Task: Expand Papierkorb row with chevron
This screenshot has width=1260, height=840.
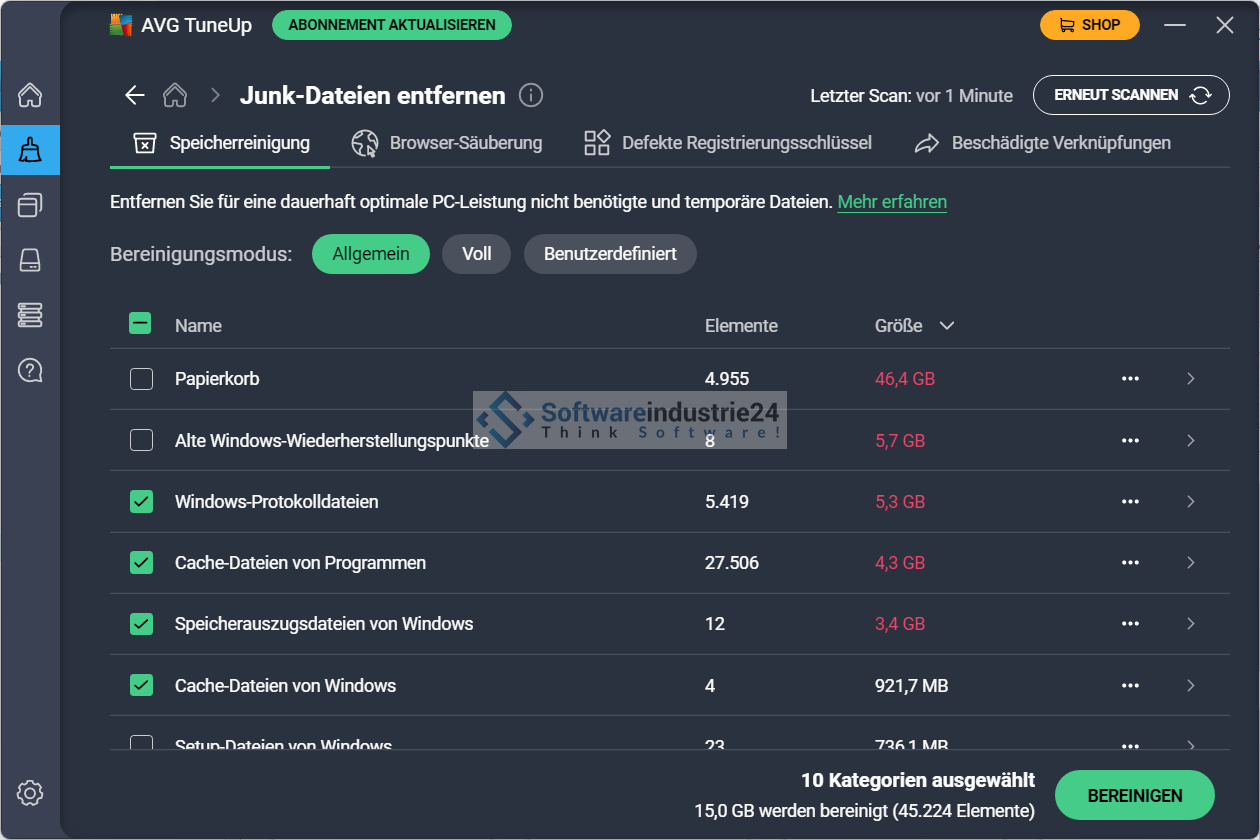Action: pos(1190,379)
